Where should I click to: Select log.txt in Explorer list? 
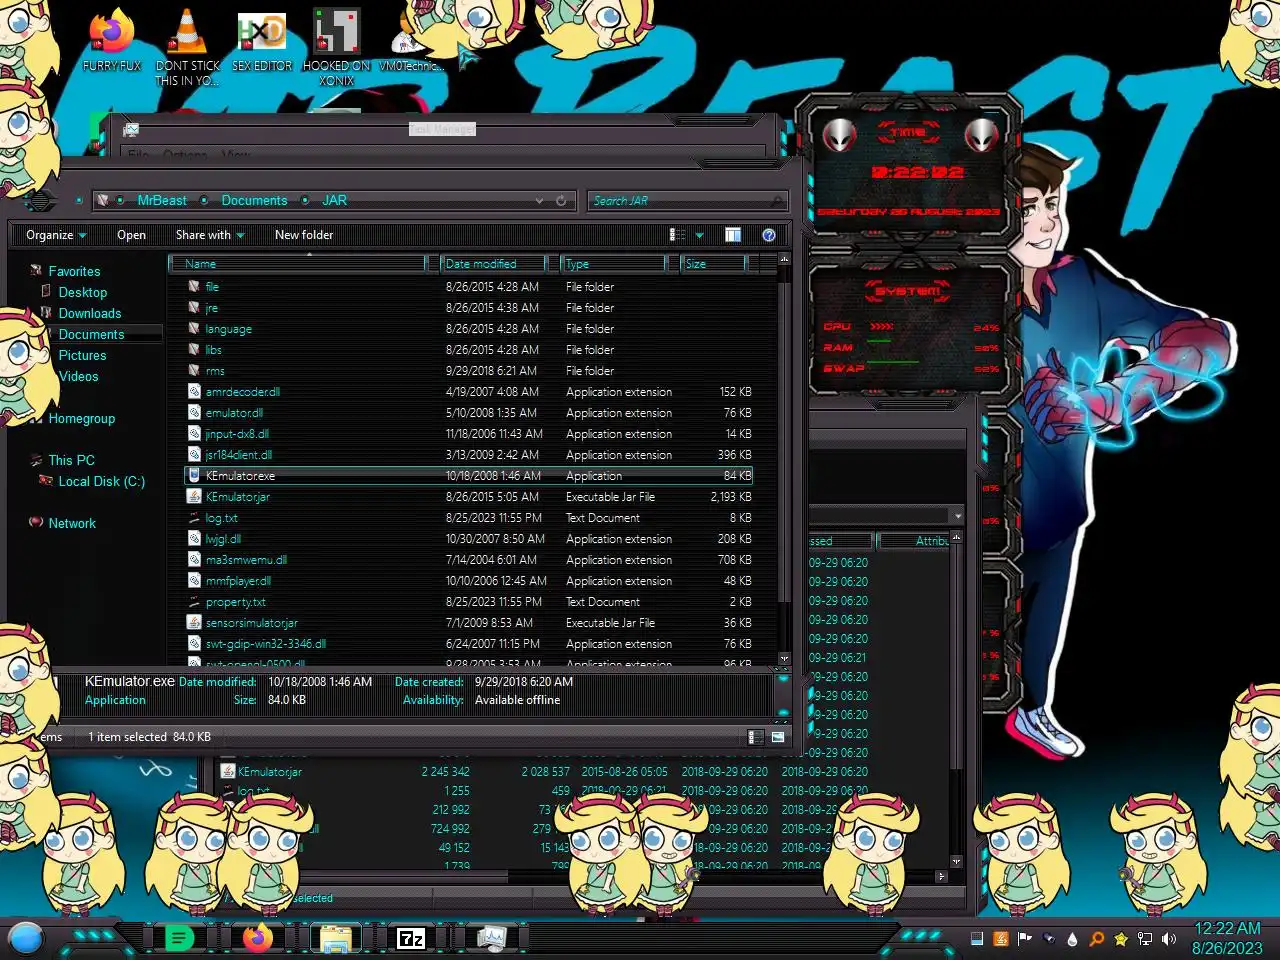470,518
